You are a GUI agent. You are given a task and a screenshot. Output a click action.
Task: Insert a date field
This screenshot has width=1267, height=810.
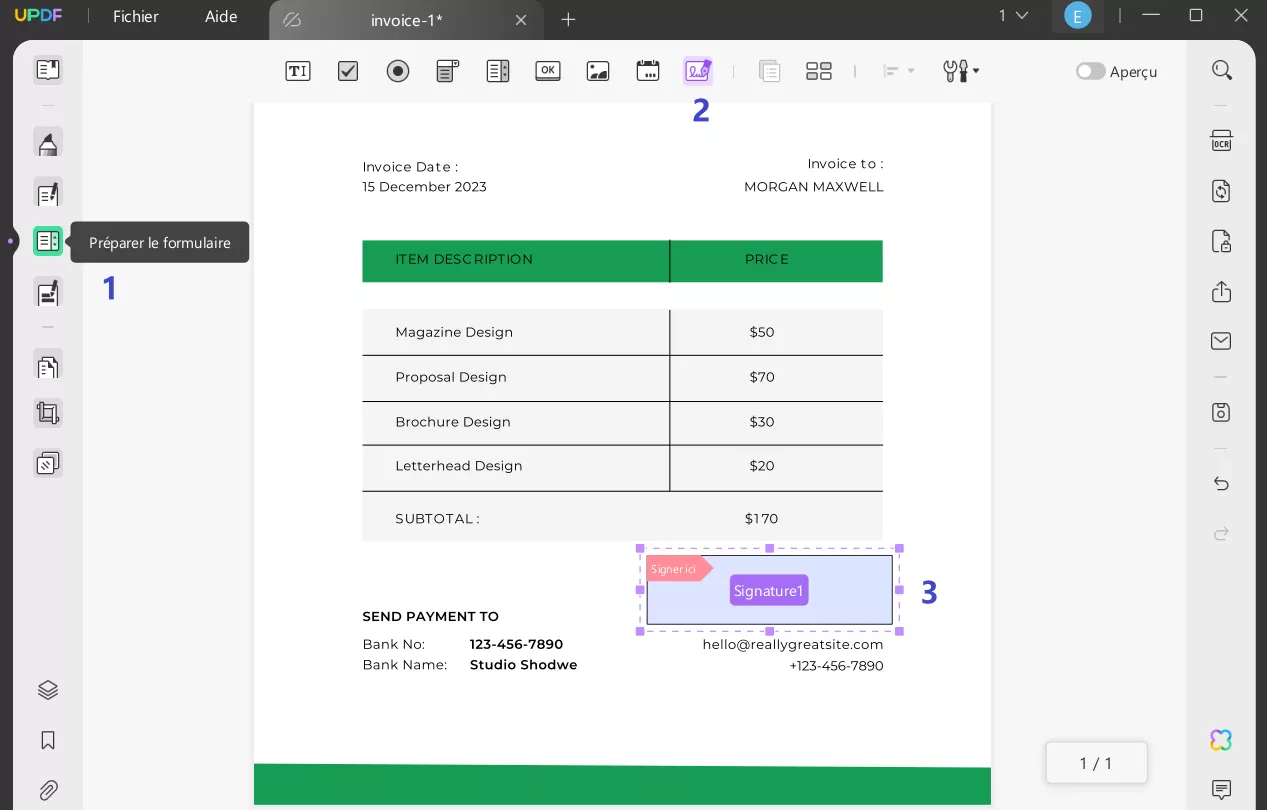647,70
